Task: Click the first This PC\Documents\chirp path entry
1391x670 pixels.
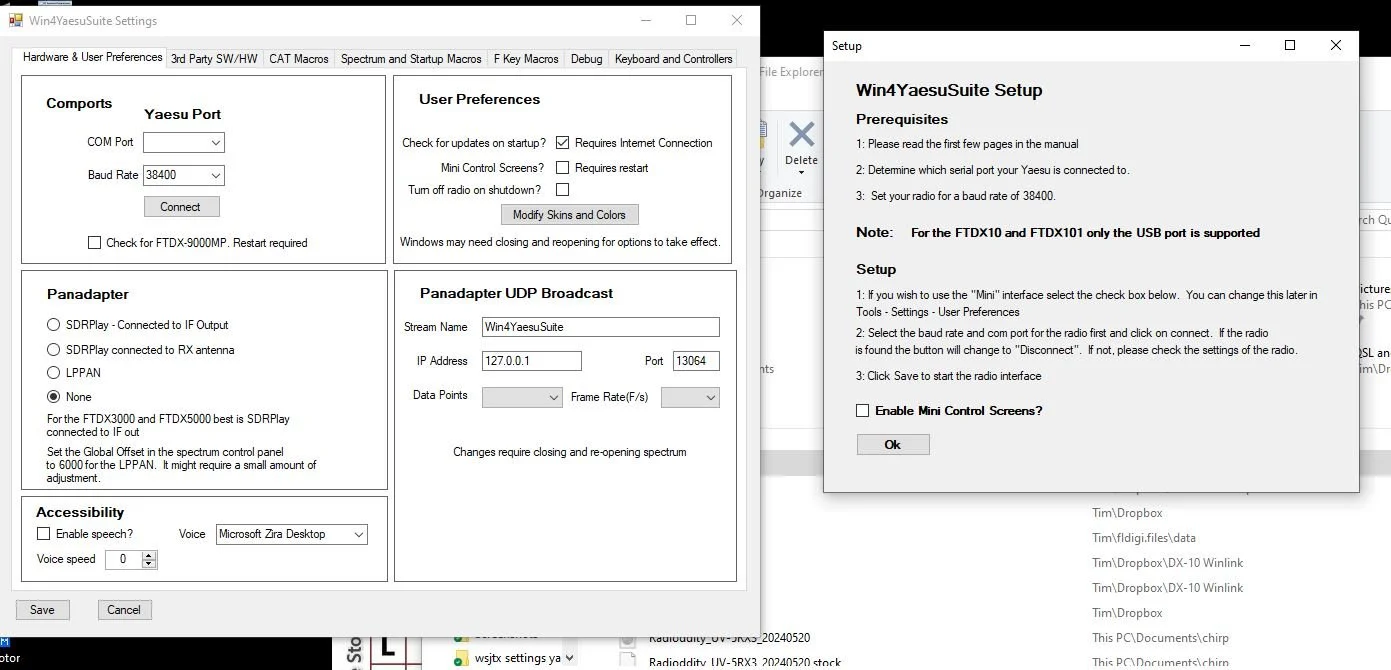Action: pyautogui.click(x=1160, y=638)
